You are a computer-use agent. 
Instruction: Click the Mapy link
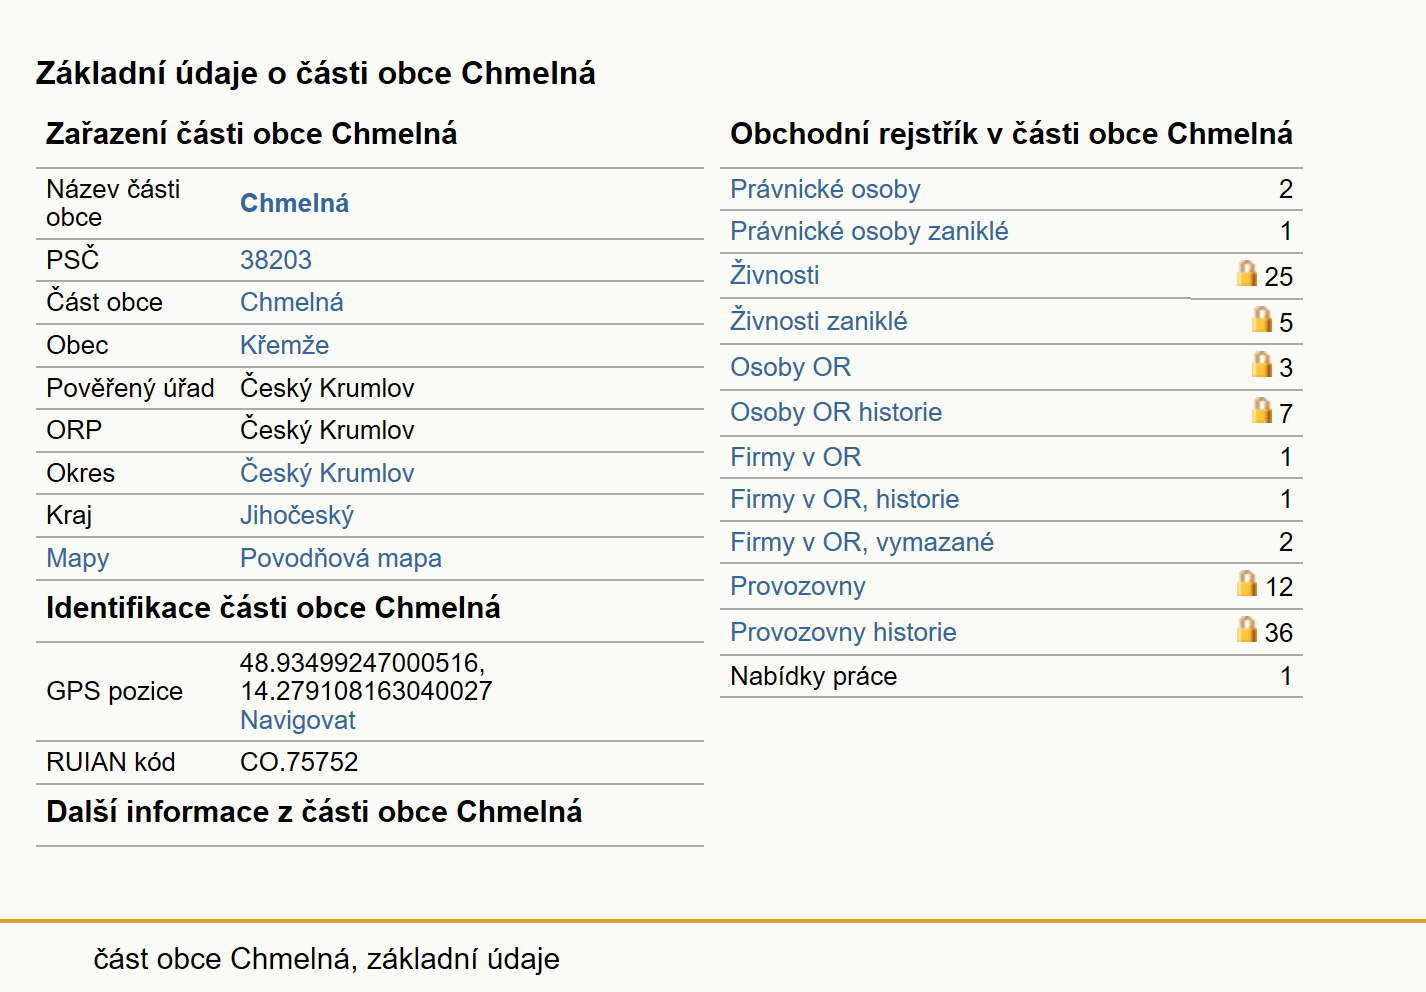click(77, 558)
